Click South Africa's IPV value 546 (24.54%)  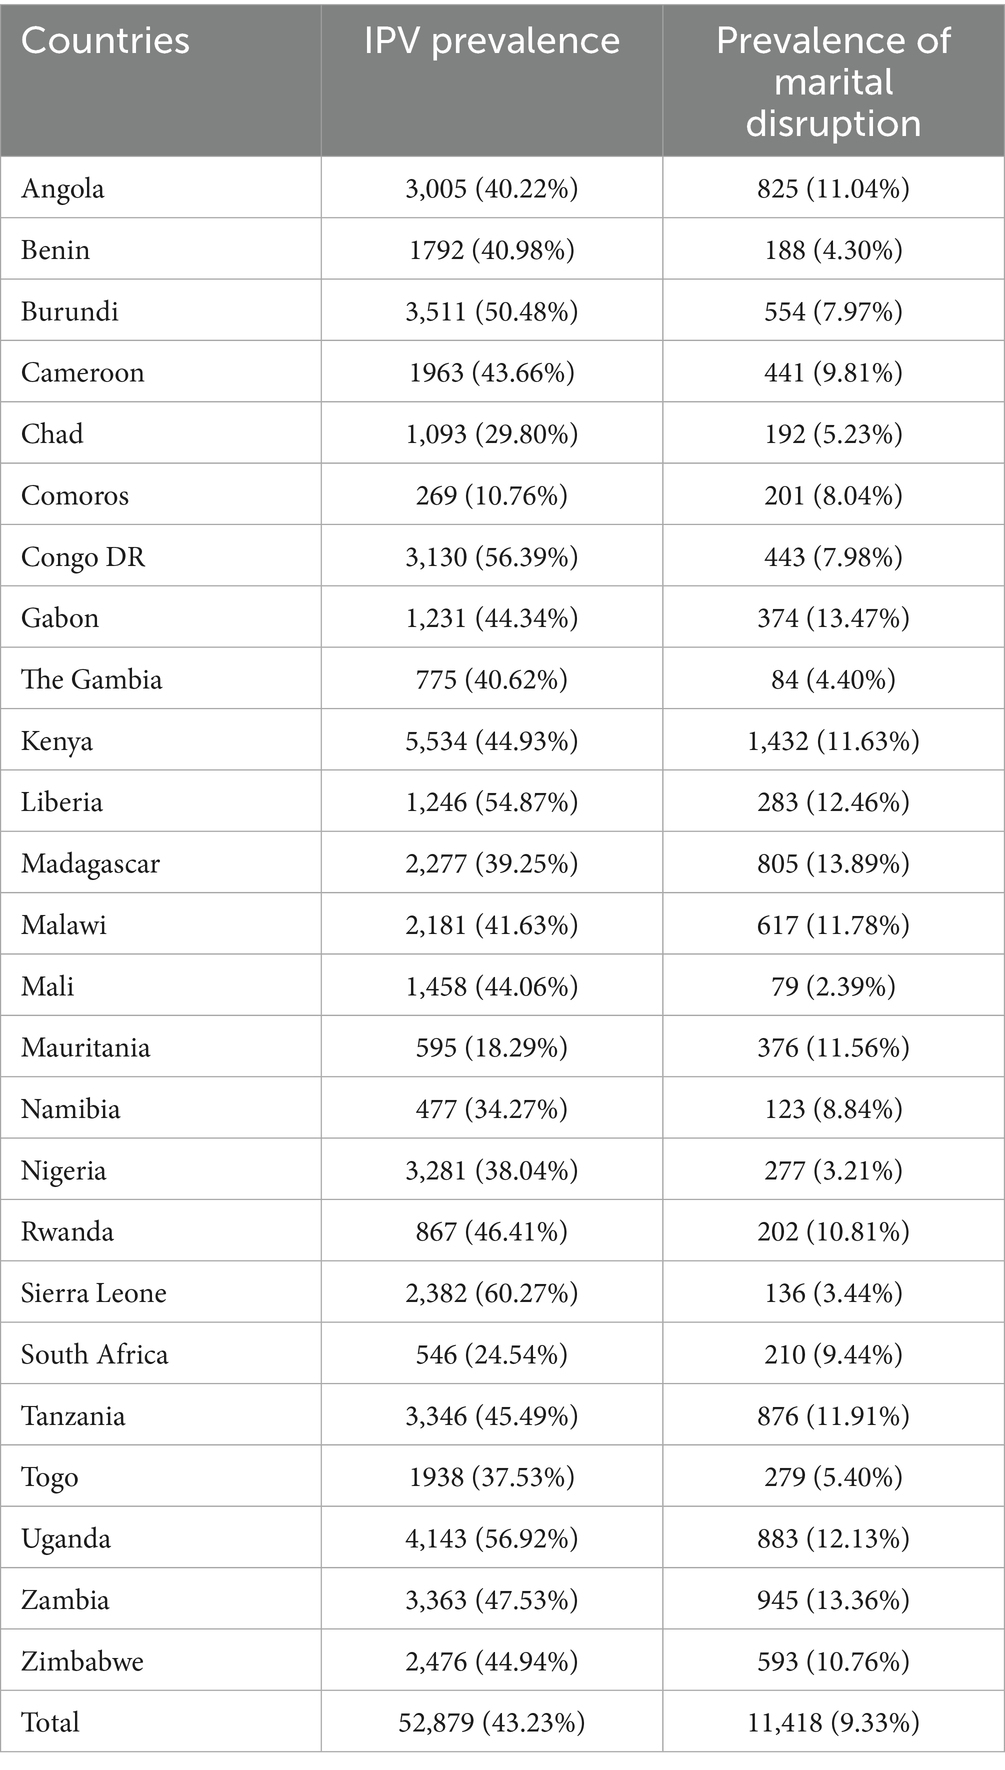pos(491,1355)
